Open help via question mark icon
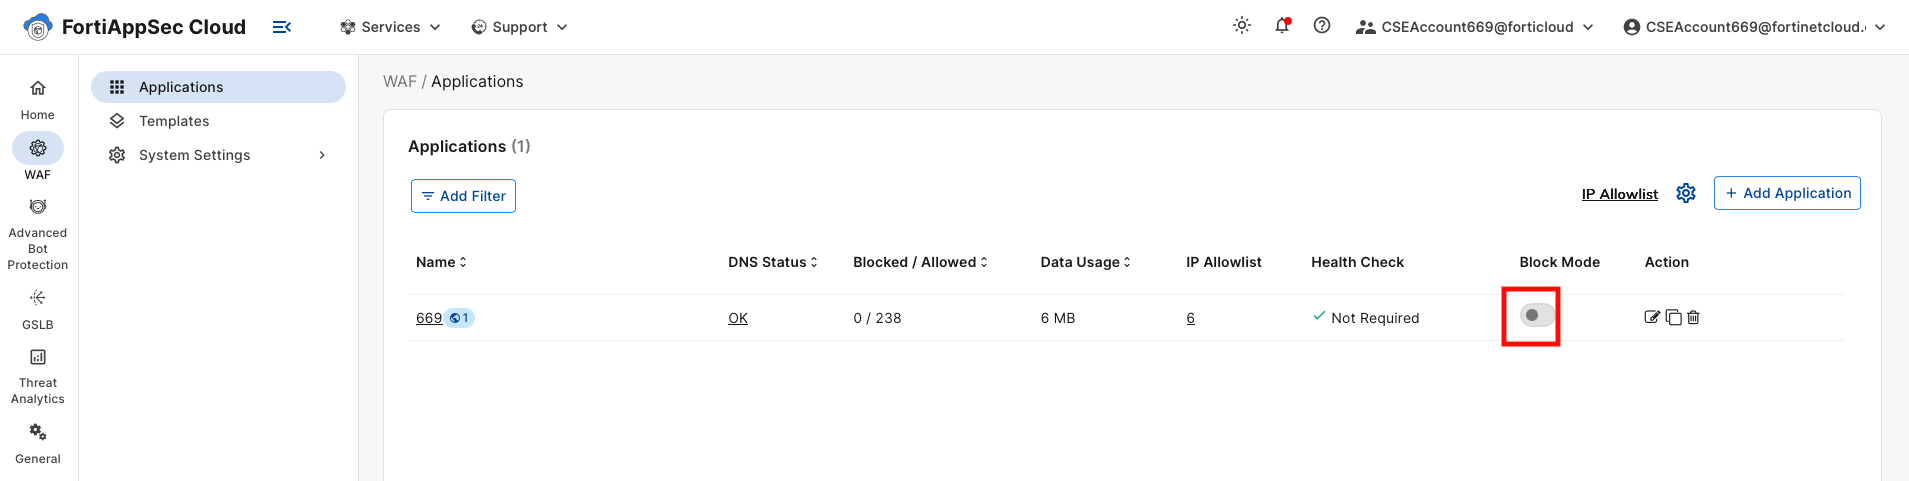Screen dimensions: 1909x481 coord(1322,26)
